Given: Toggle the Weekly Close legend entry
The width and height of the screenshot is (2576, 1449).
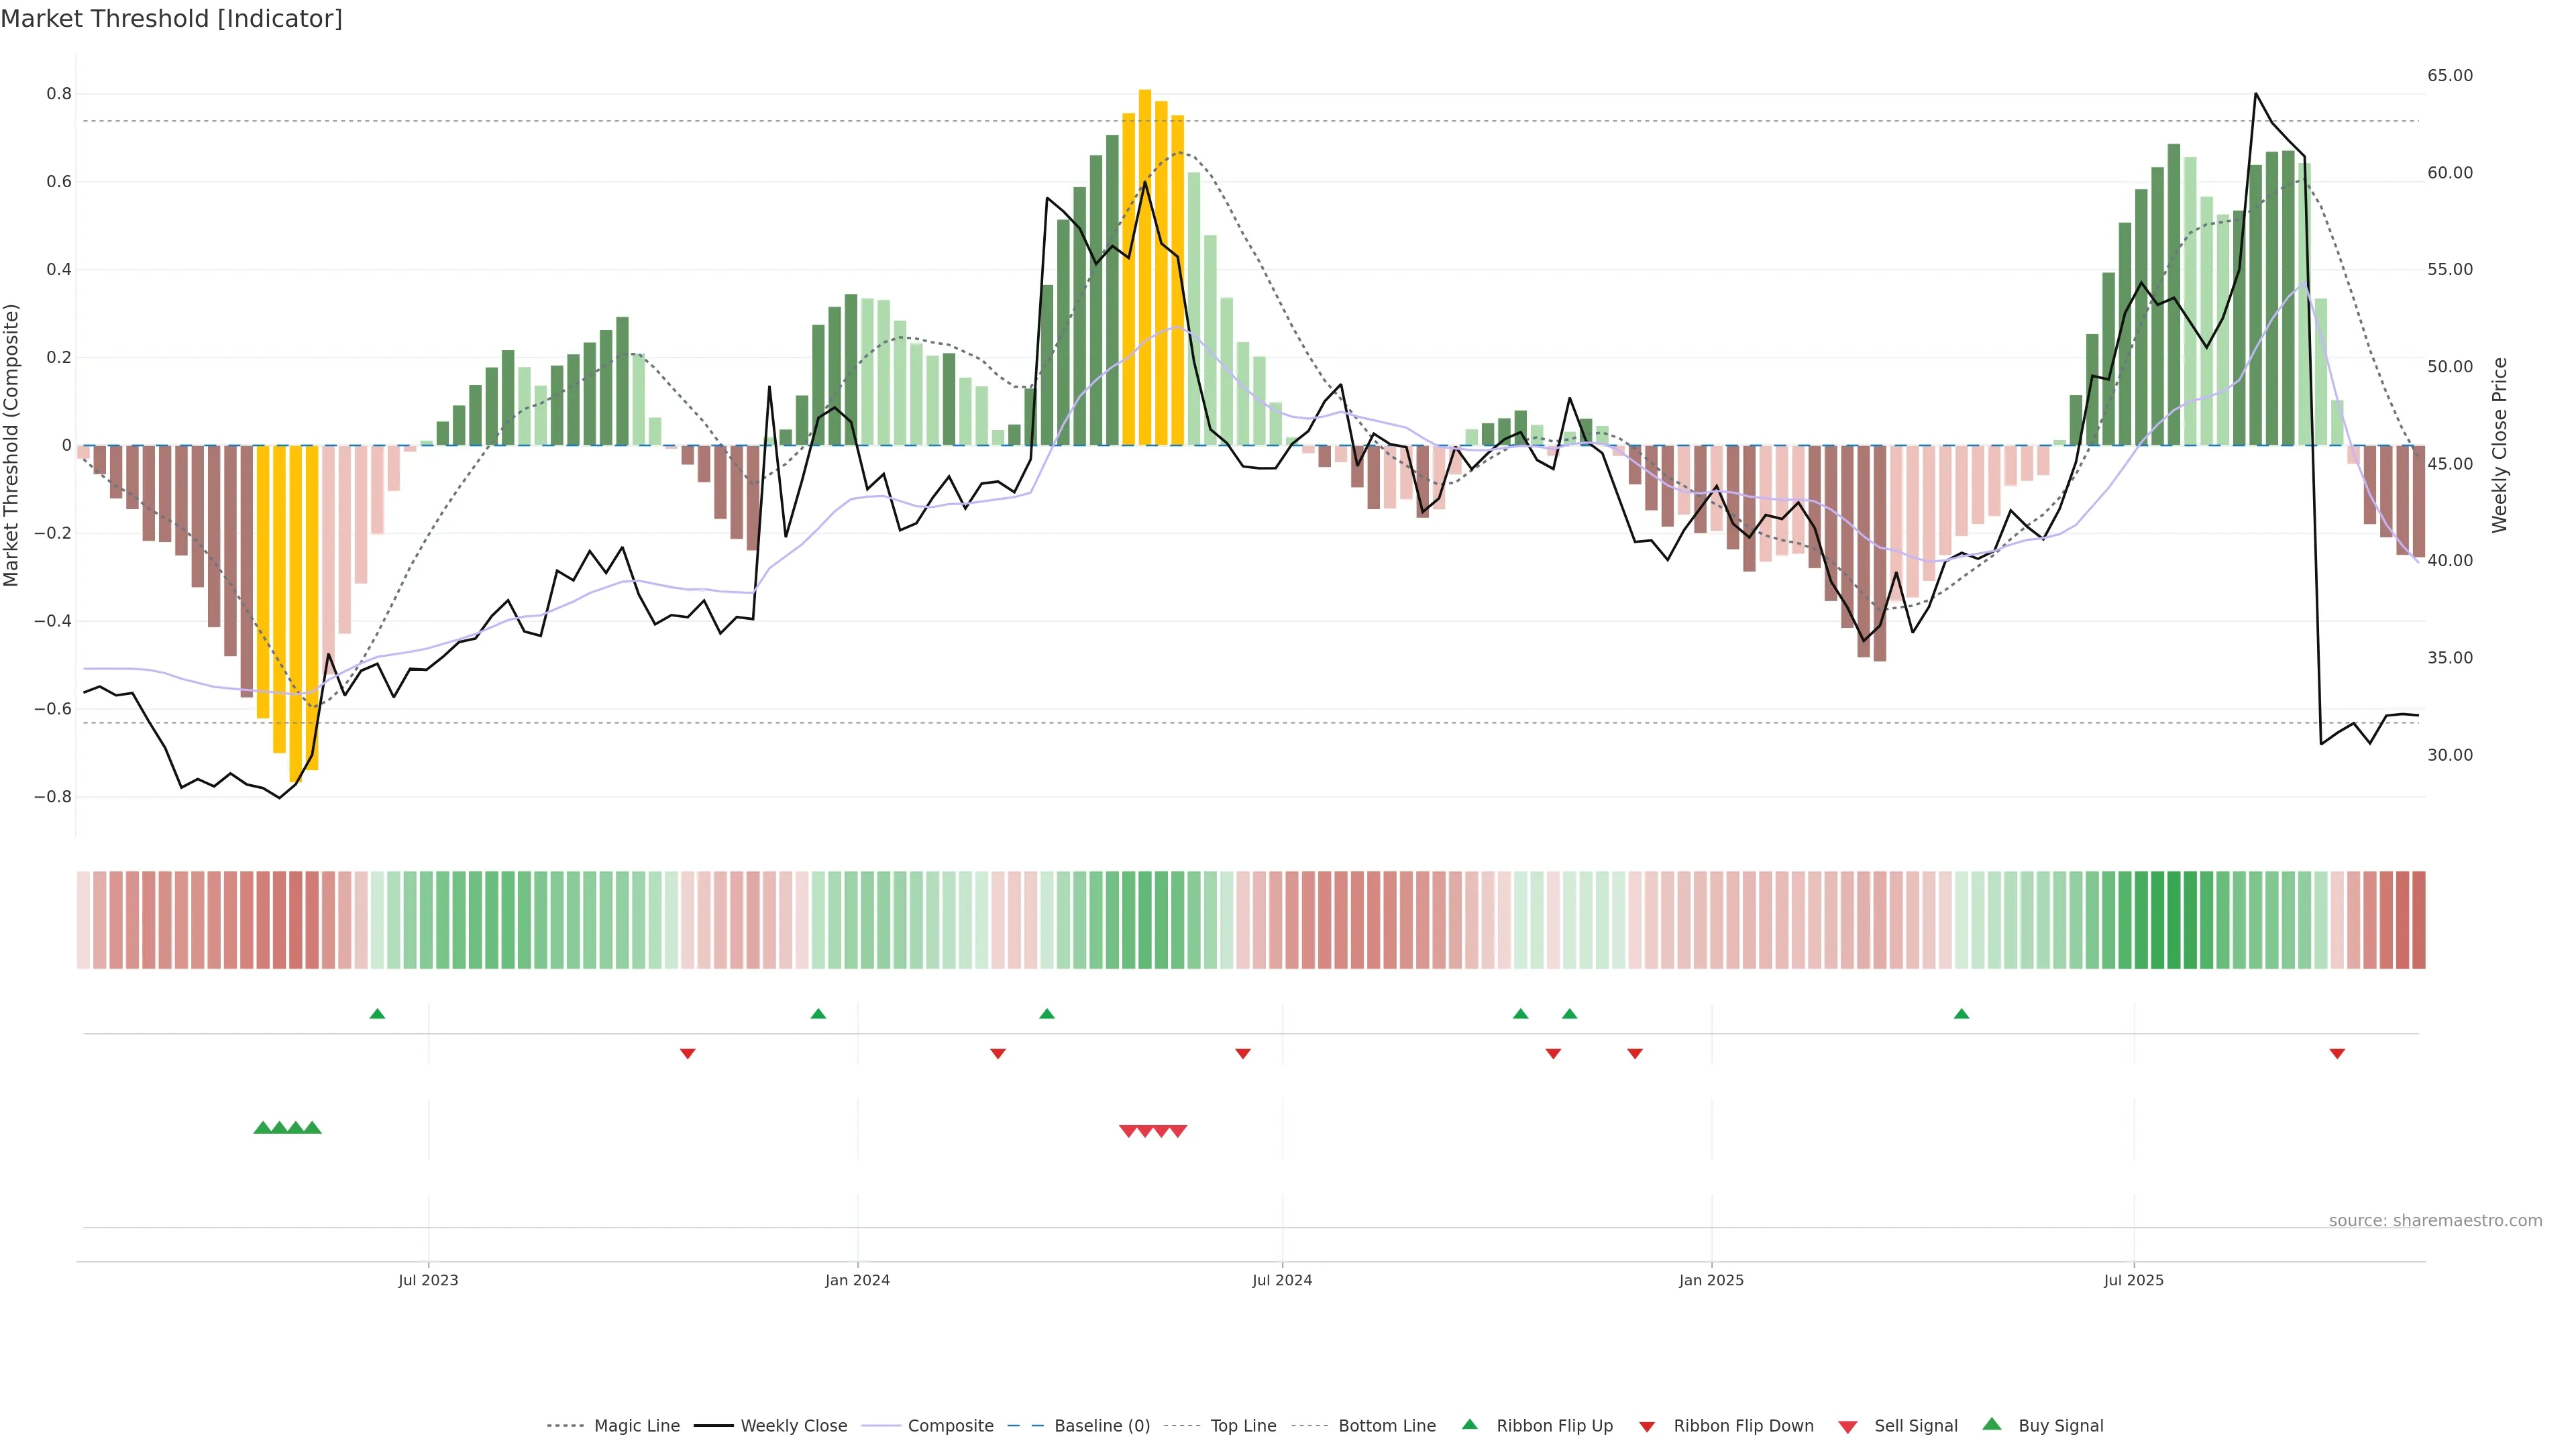Looking at the screenshot, I should (793, 1426).
